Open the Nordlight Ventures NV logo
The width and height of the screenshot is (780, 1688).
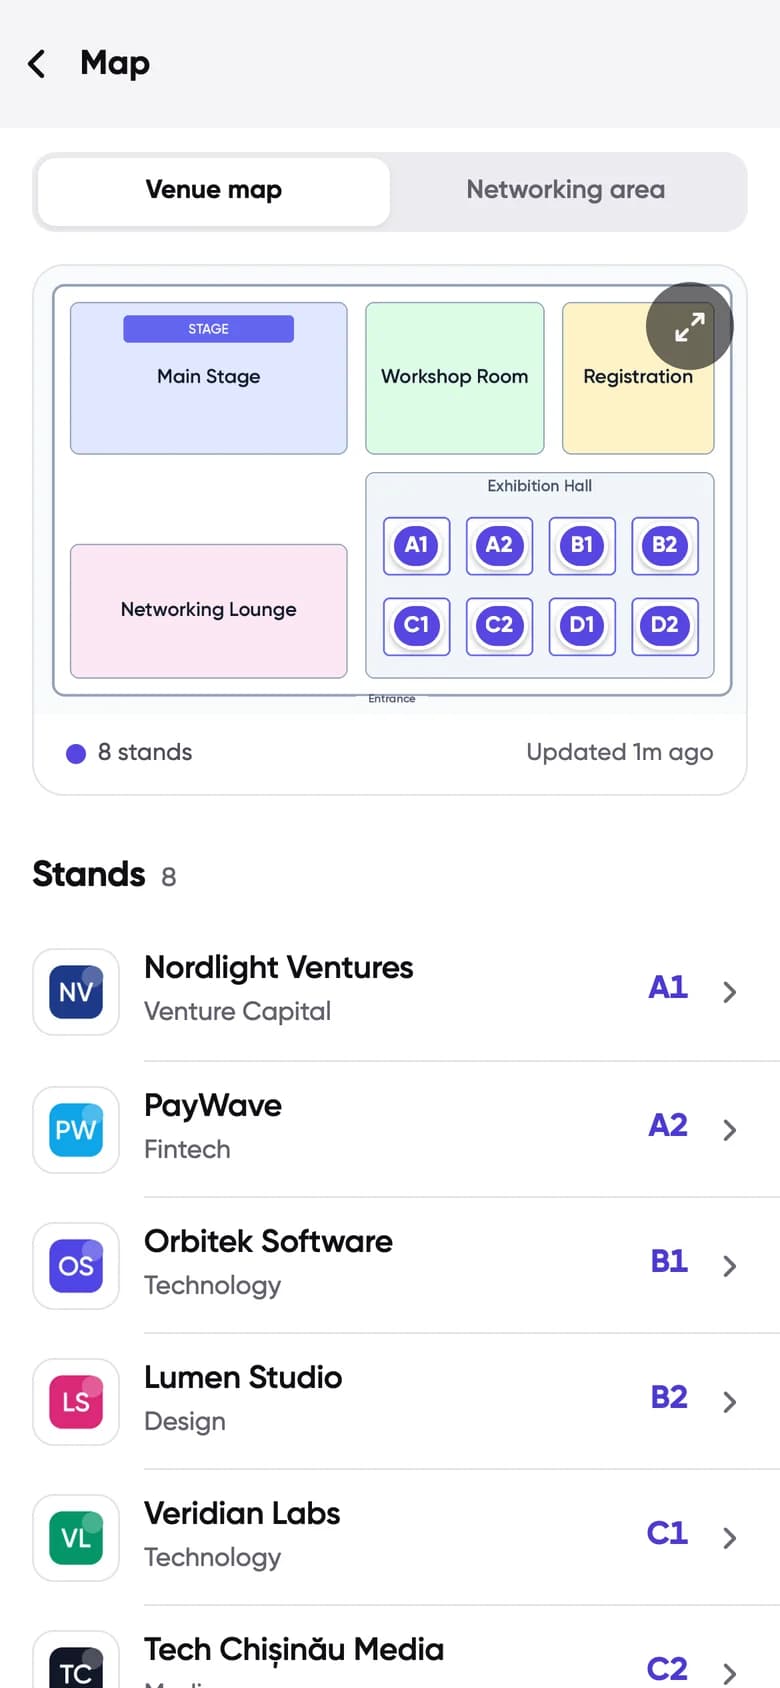click(76, 992)
